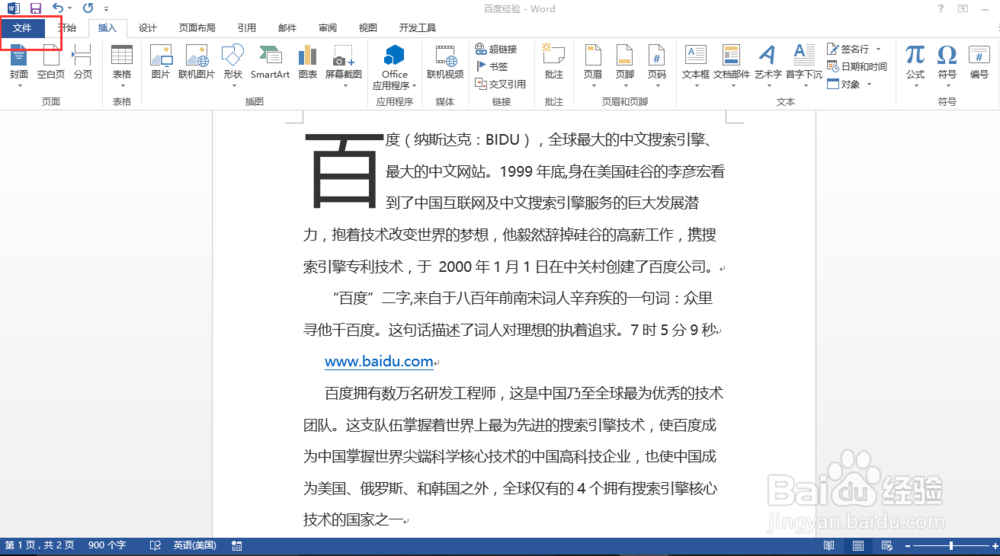Open the 视图 ribbon tab

[368, 28]
